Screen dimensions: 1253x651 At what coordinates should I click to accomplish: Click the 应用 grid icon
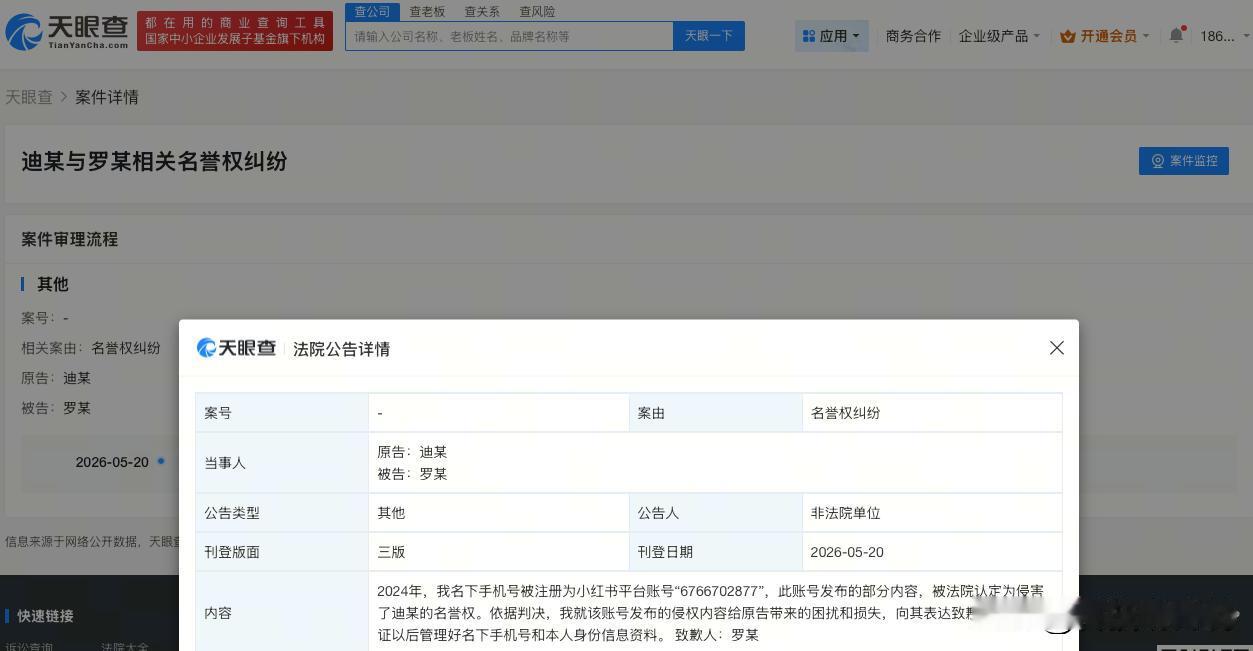pos(809,36)
